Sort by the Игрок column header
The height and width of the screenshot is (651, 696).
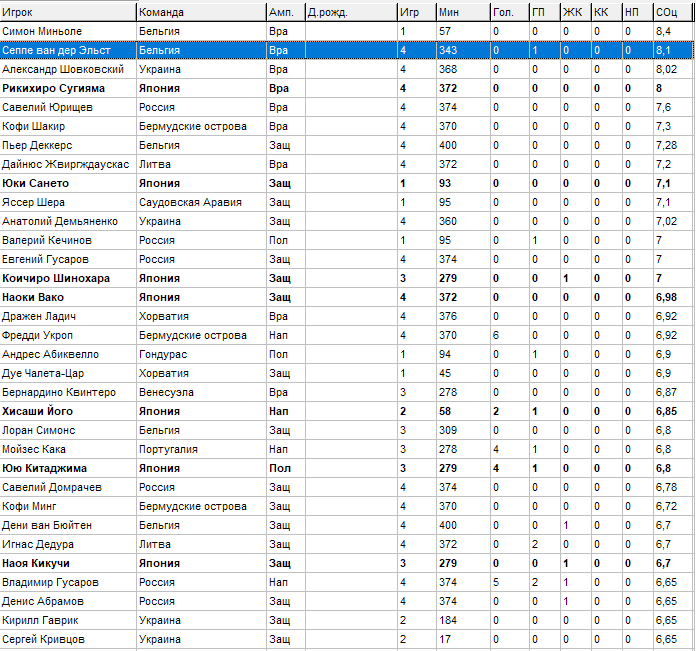[x=68, y=12]
